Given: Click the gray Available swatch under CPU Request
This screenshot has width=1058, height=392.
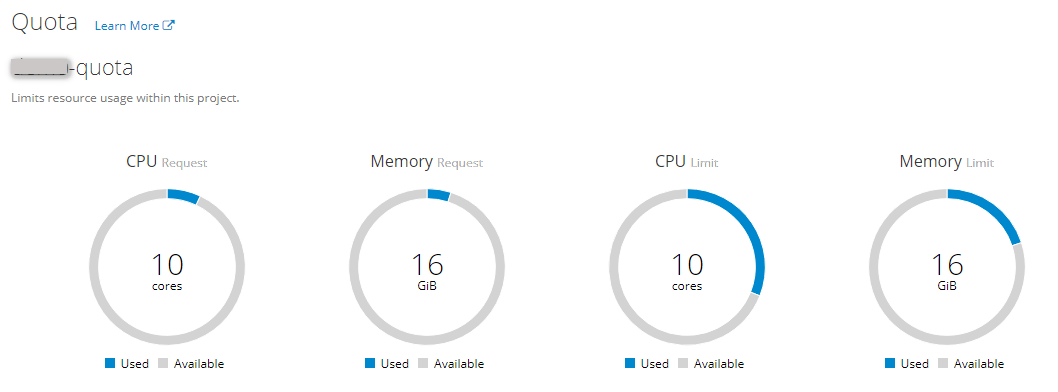Looking at the screenshot, I should tap(163, 363).
